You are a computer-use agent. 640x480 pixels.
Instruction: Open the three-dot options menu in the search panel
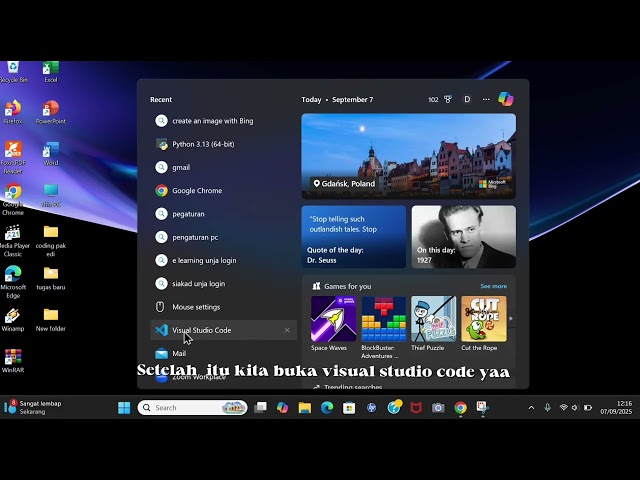click(x=486, y=99)
